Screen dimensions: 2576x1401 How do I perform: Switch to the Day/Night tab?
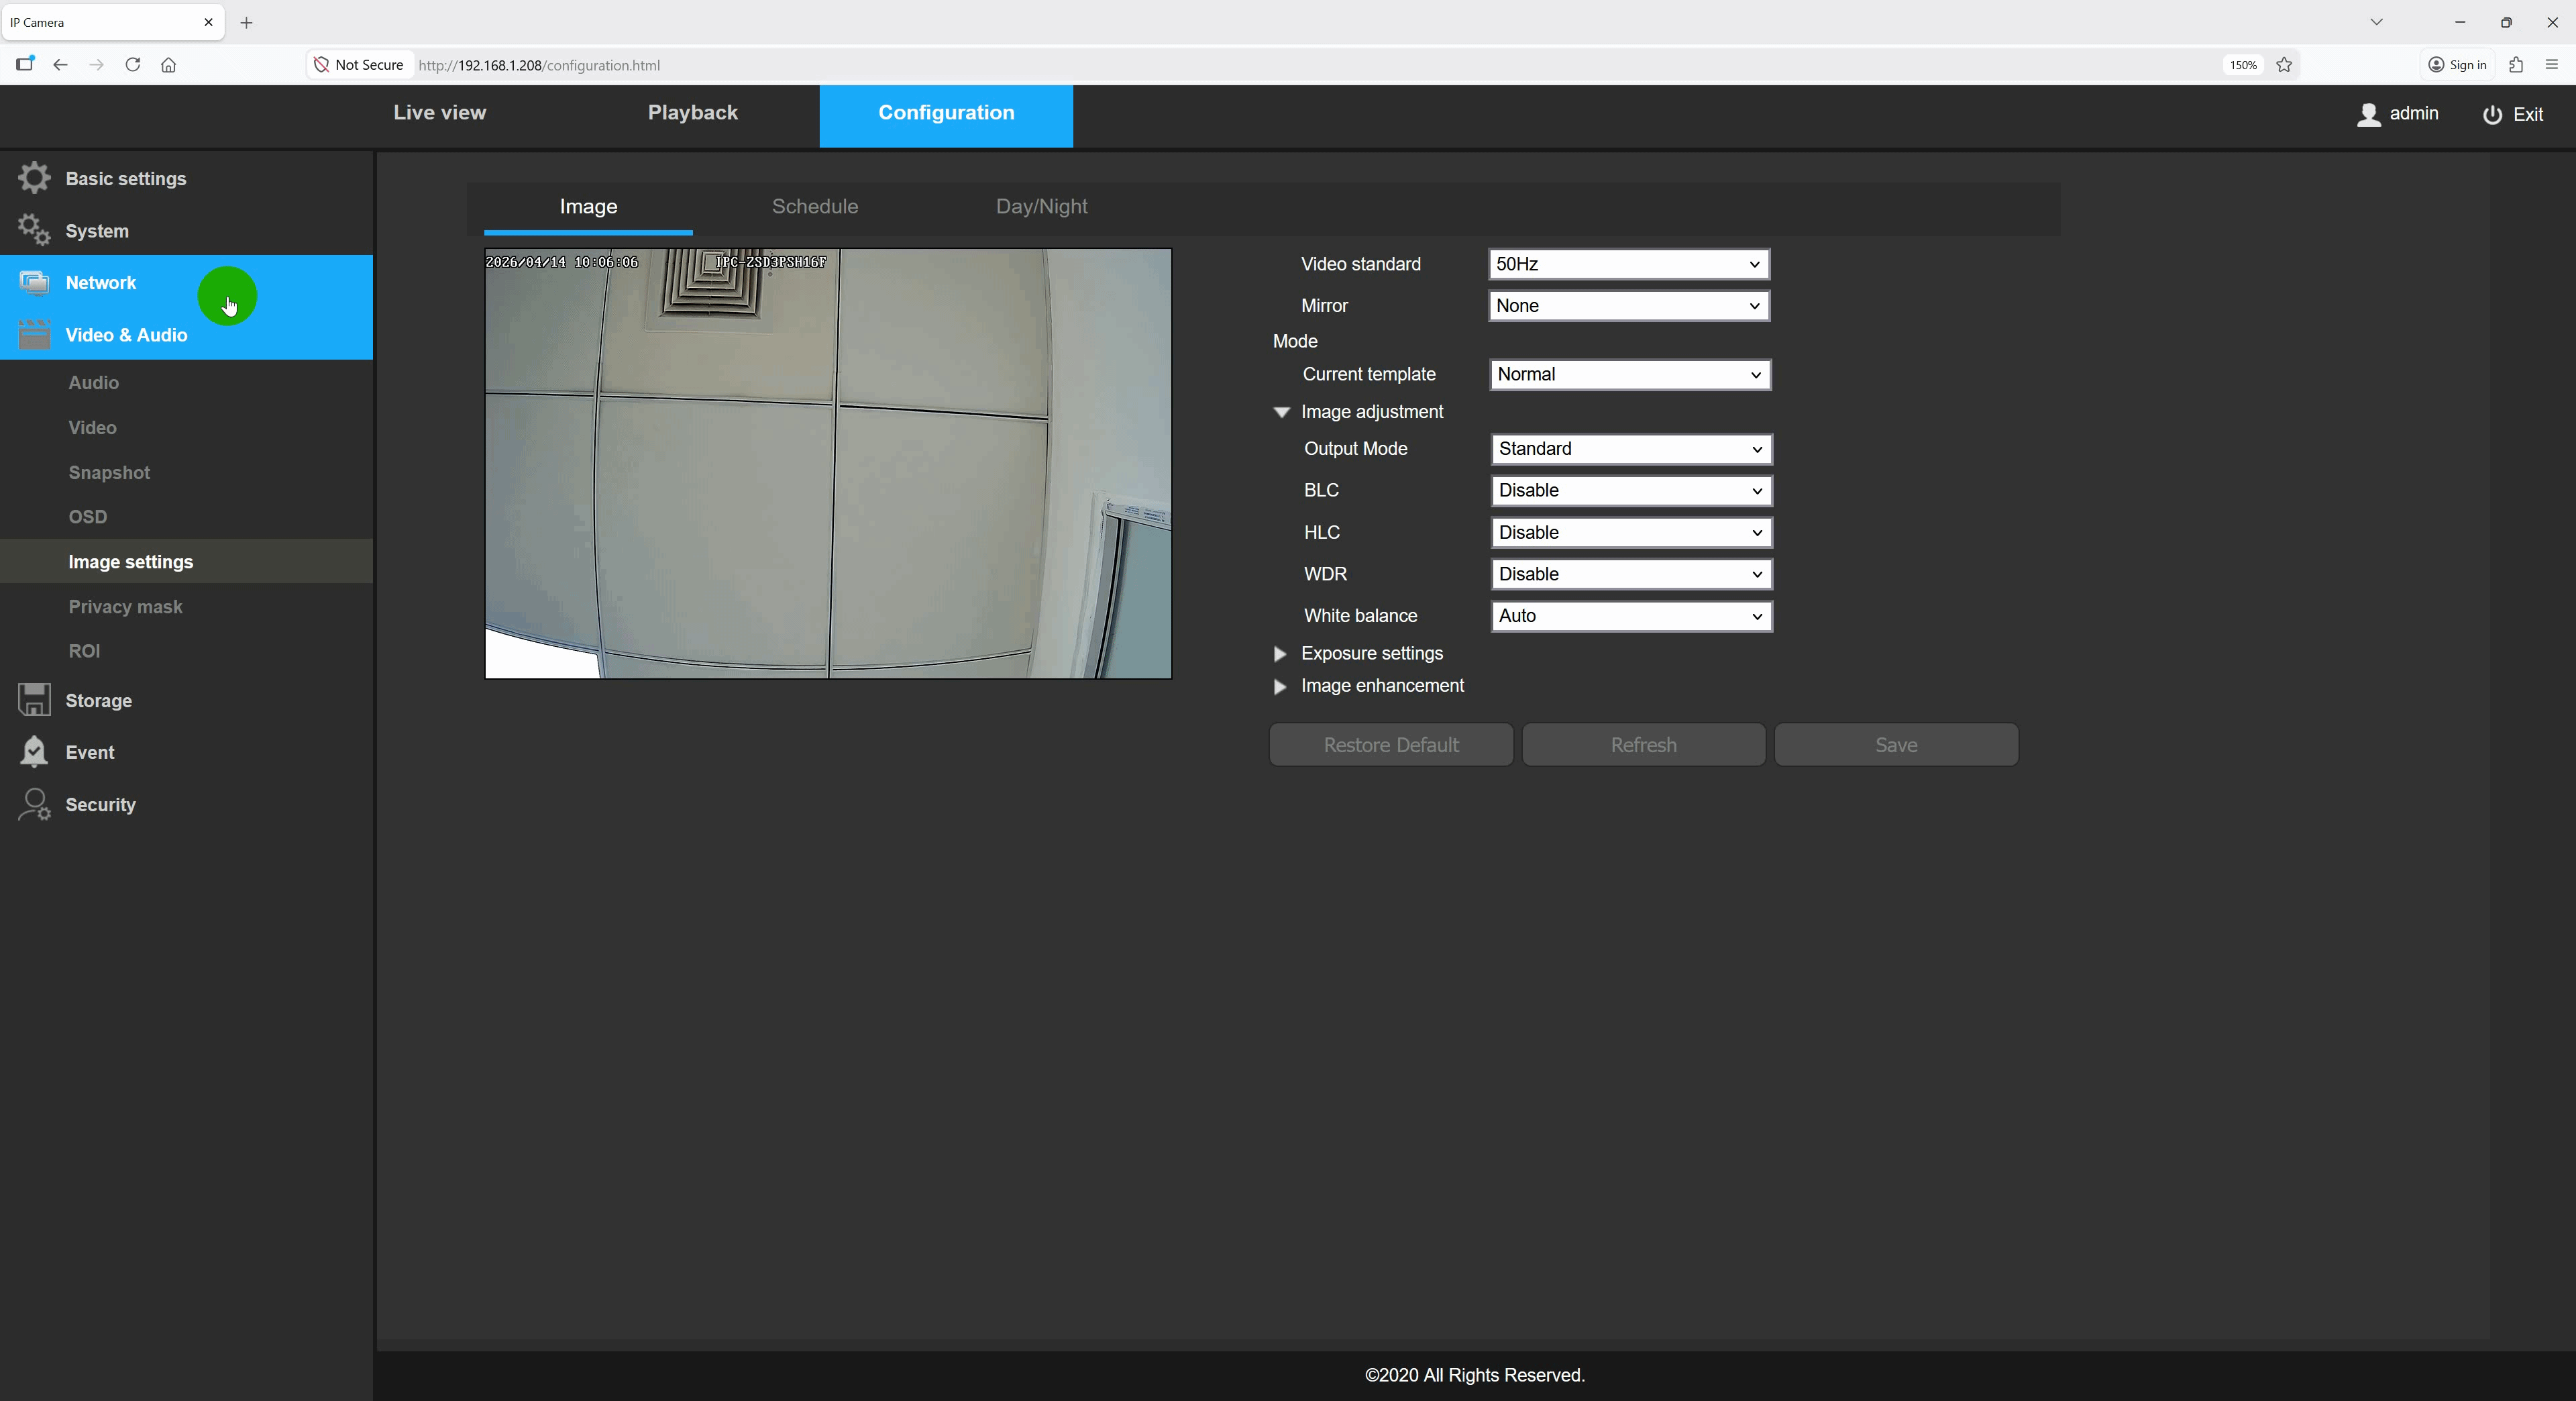pyautogui.click(x=1041, y=206)
